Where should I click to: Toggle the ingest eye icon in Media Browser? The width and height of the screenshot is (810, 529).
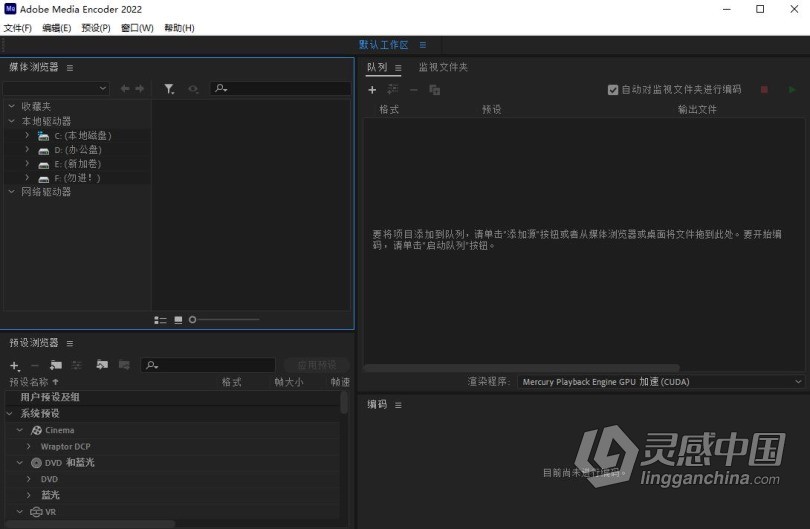pos(193,89)
